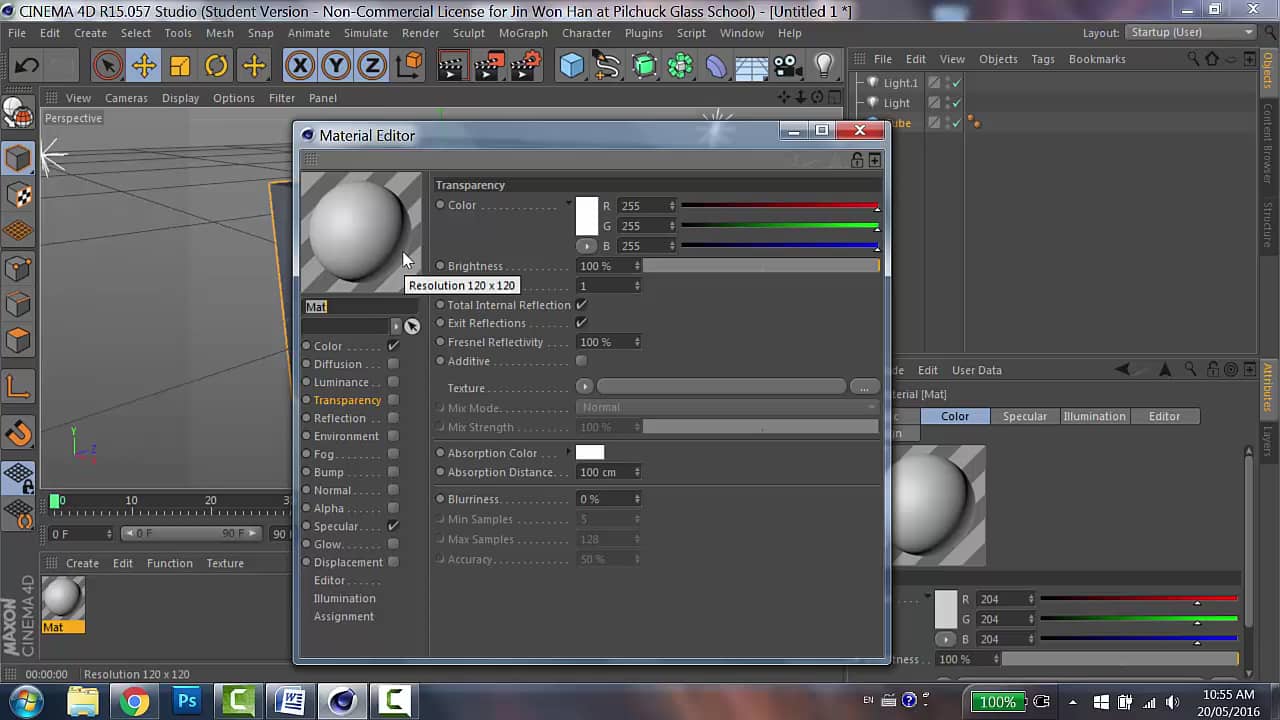This screenshot has height=720, width=1280.
Task: Open the Texture arrow menu button
Action: (585, 387)
